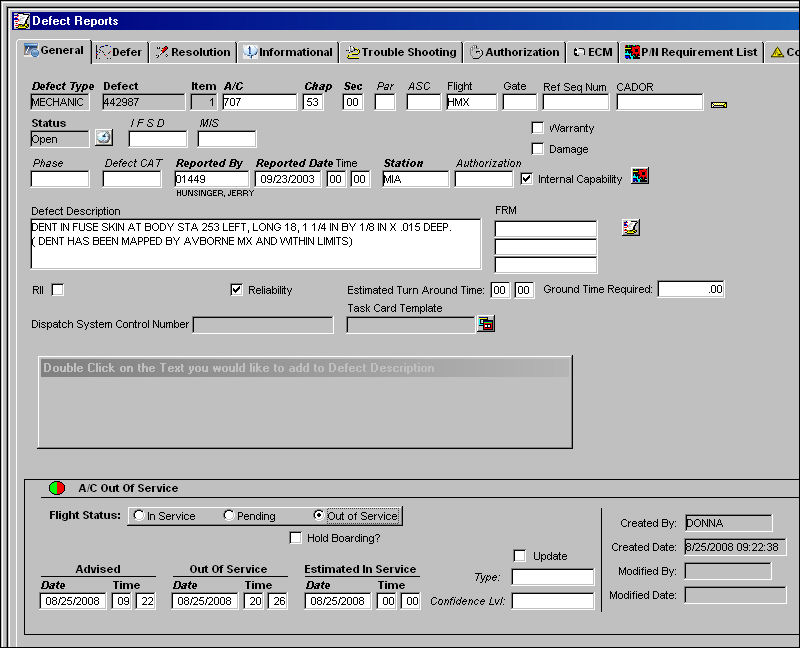Click the yellow icon next to CADOR field
Screen dimensions: 800x648
[x=719, y=105]
